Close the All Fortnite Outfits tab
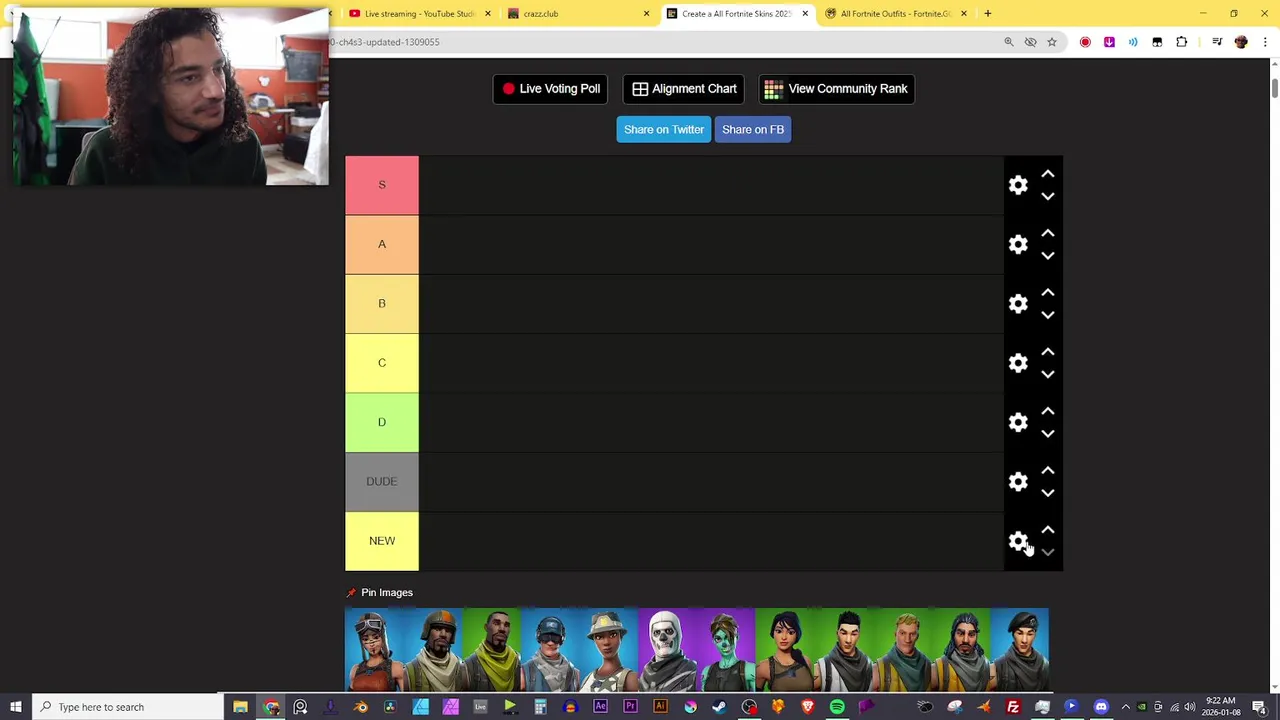The image size is (1280, 720). (x=963, y=14)
